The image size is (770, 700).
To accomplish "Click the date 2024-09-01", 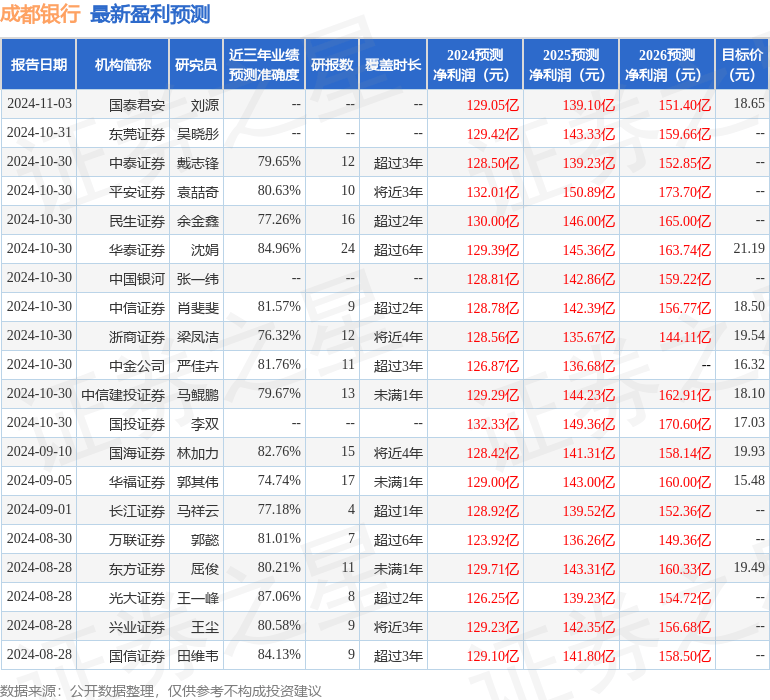I will coord(39,509).
